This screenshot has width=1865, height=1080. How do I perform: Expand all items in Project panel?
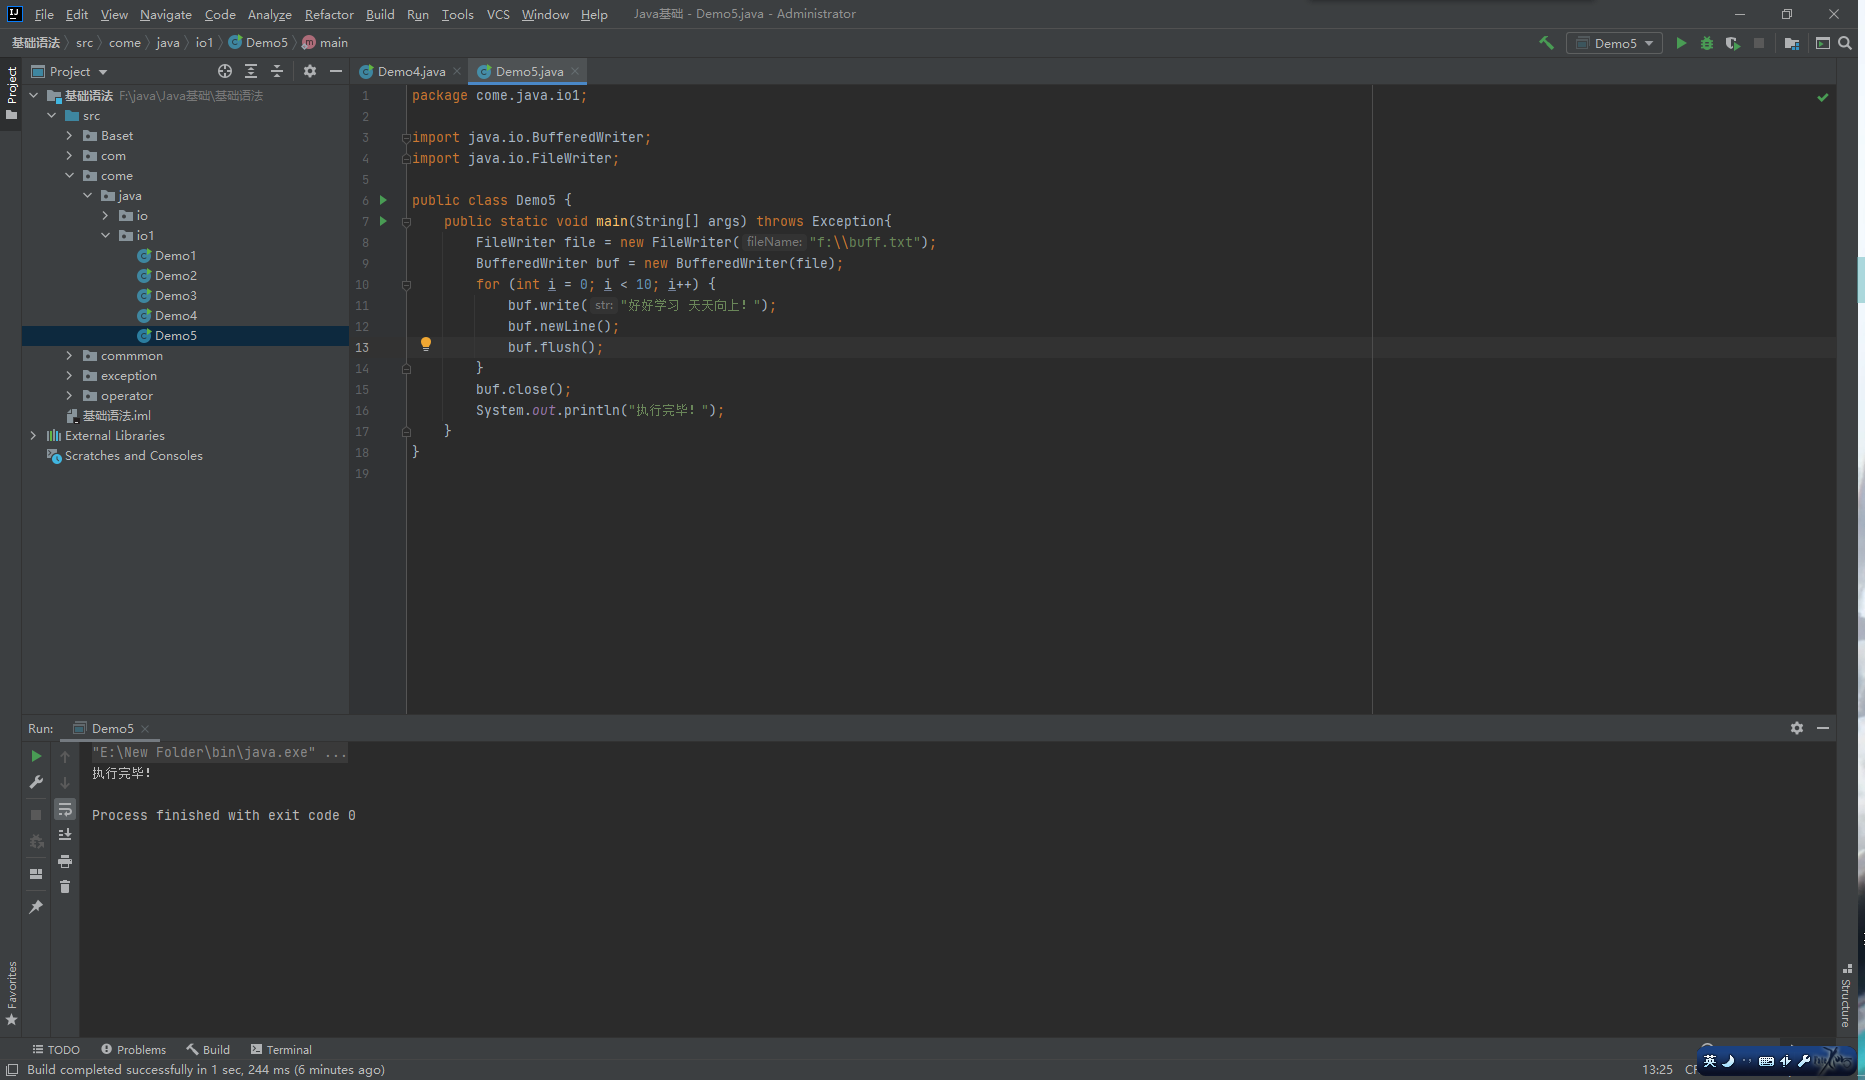(251, 71)
